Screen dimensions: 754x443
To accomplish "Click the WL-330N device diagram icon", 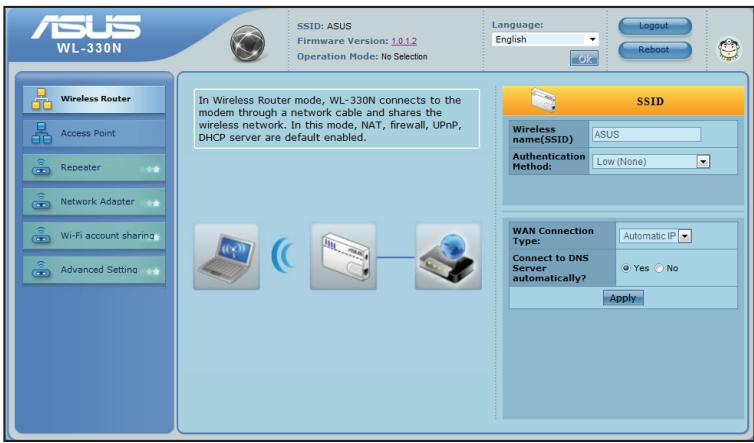I will coord(343,257).
